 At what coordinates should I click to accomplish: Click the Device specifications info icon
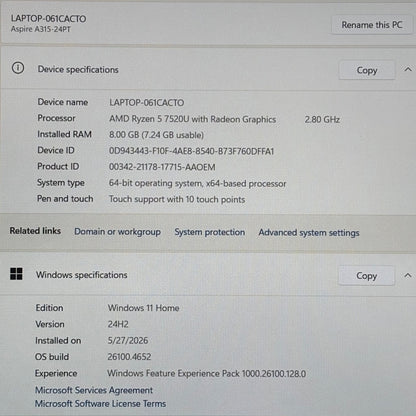18,68
